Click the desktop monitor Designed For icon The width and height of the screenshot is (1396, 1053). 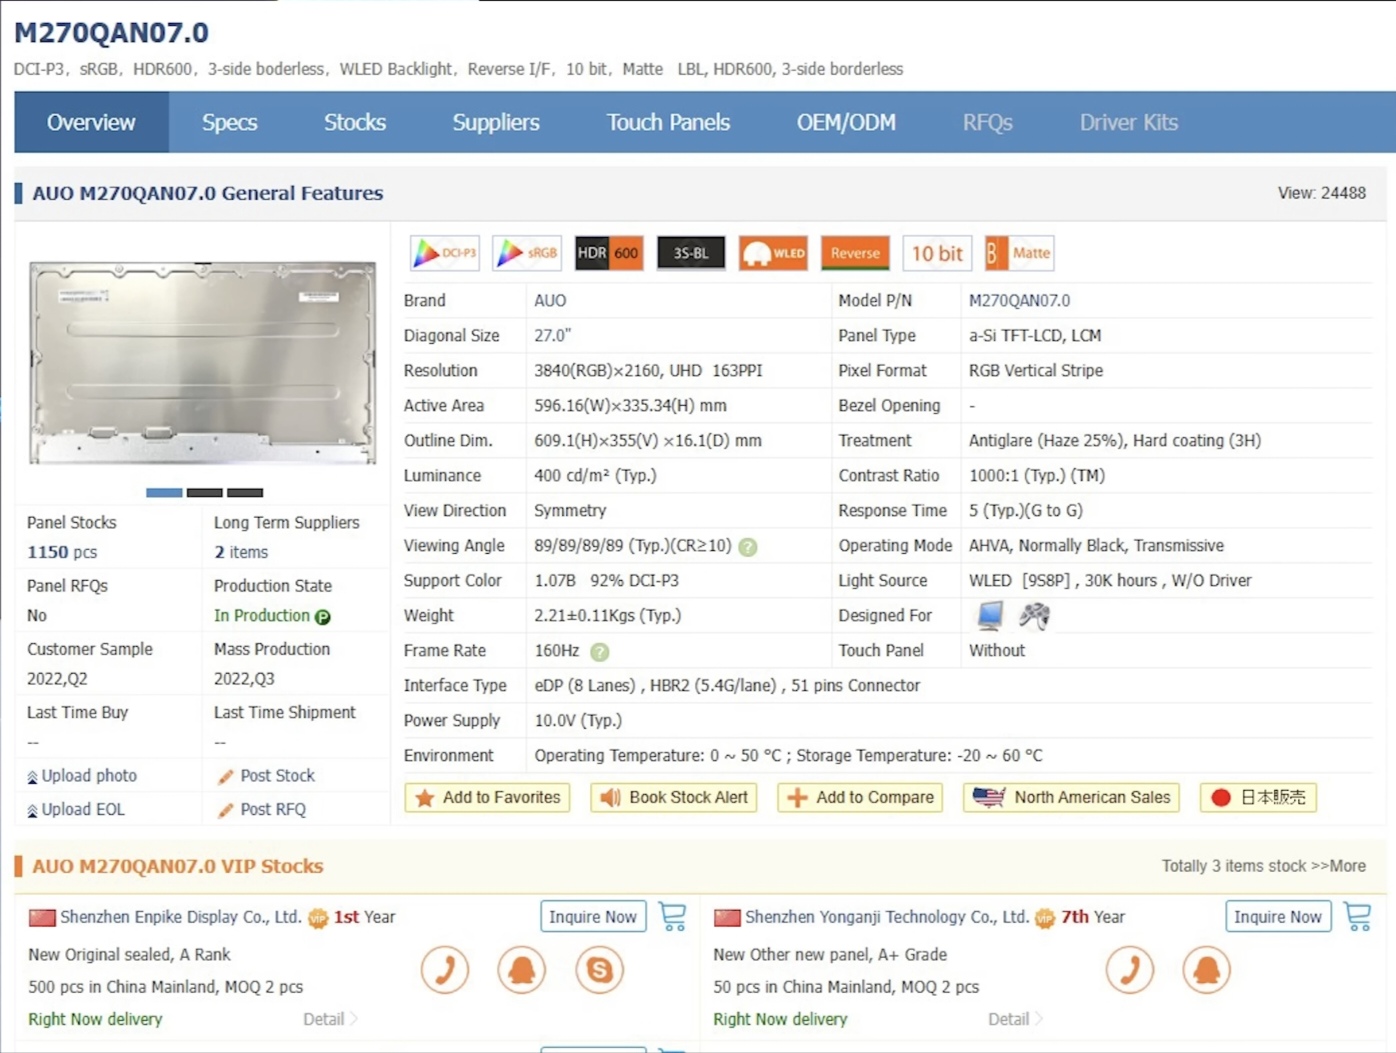coord(990,615)
